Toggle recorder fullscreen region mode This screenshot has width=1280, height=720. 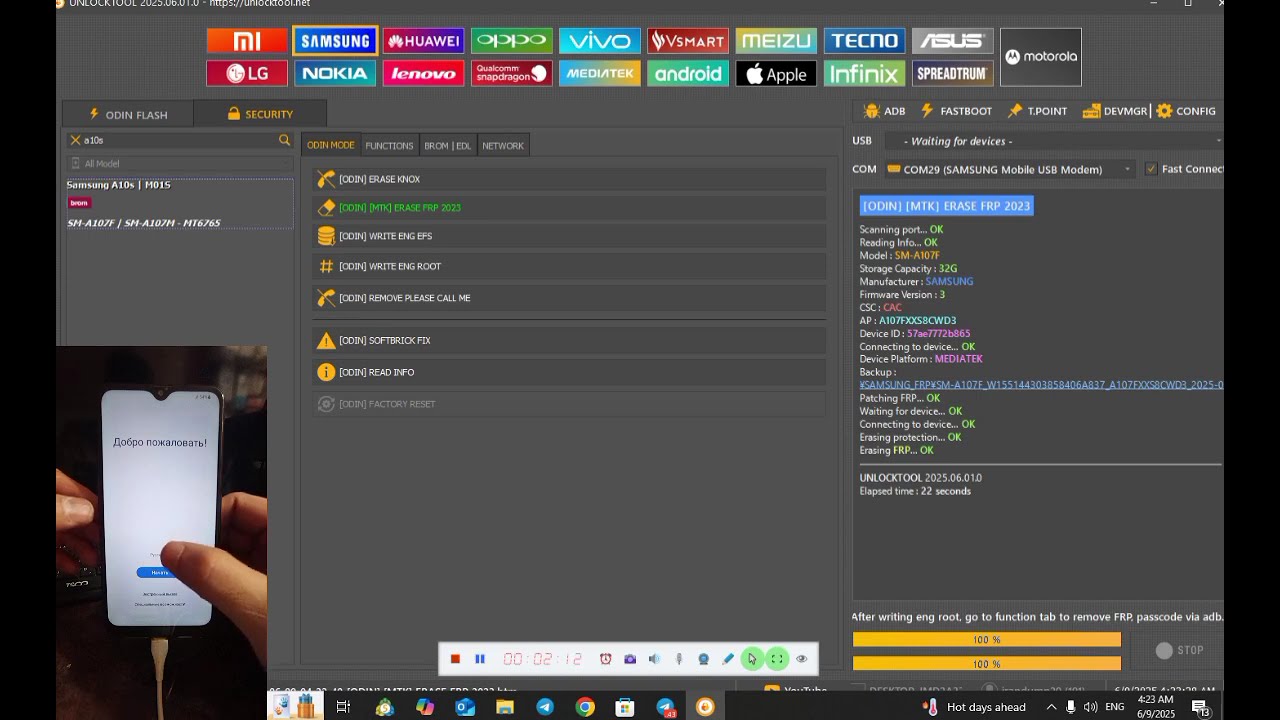(777, 659)
